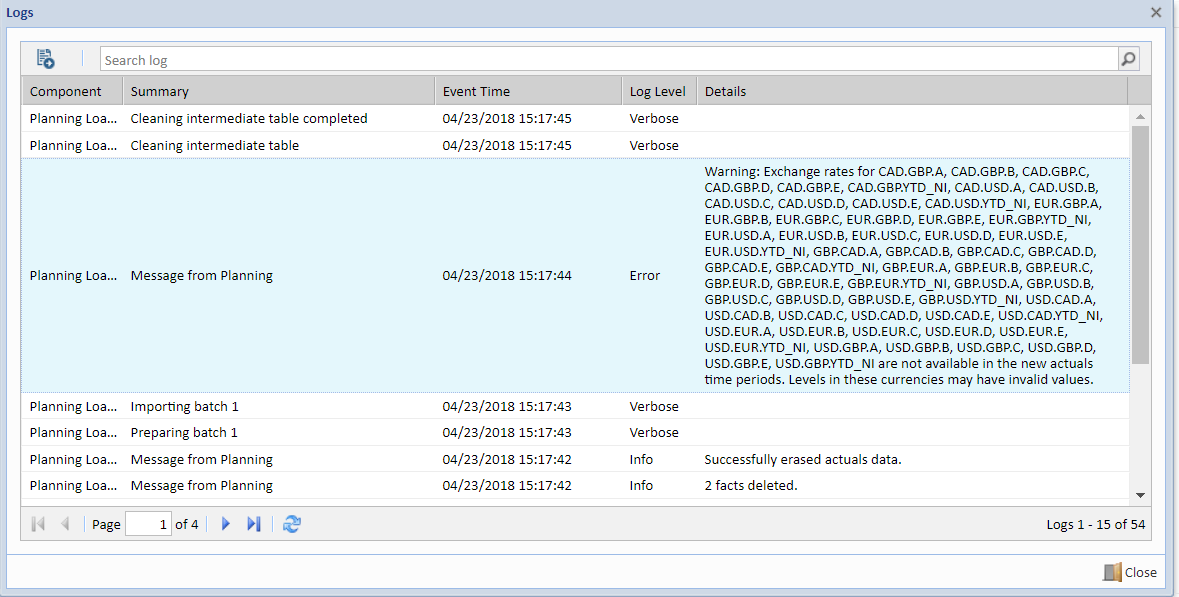Go to previous page of logs
Viewport: 1179px width, 597px height.
(65, 524)
